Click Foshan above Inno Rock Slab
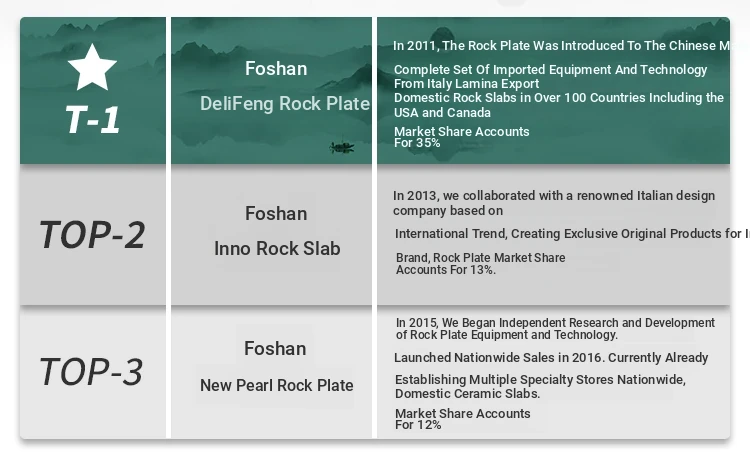 [276, 213]
